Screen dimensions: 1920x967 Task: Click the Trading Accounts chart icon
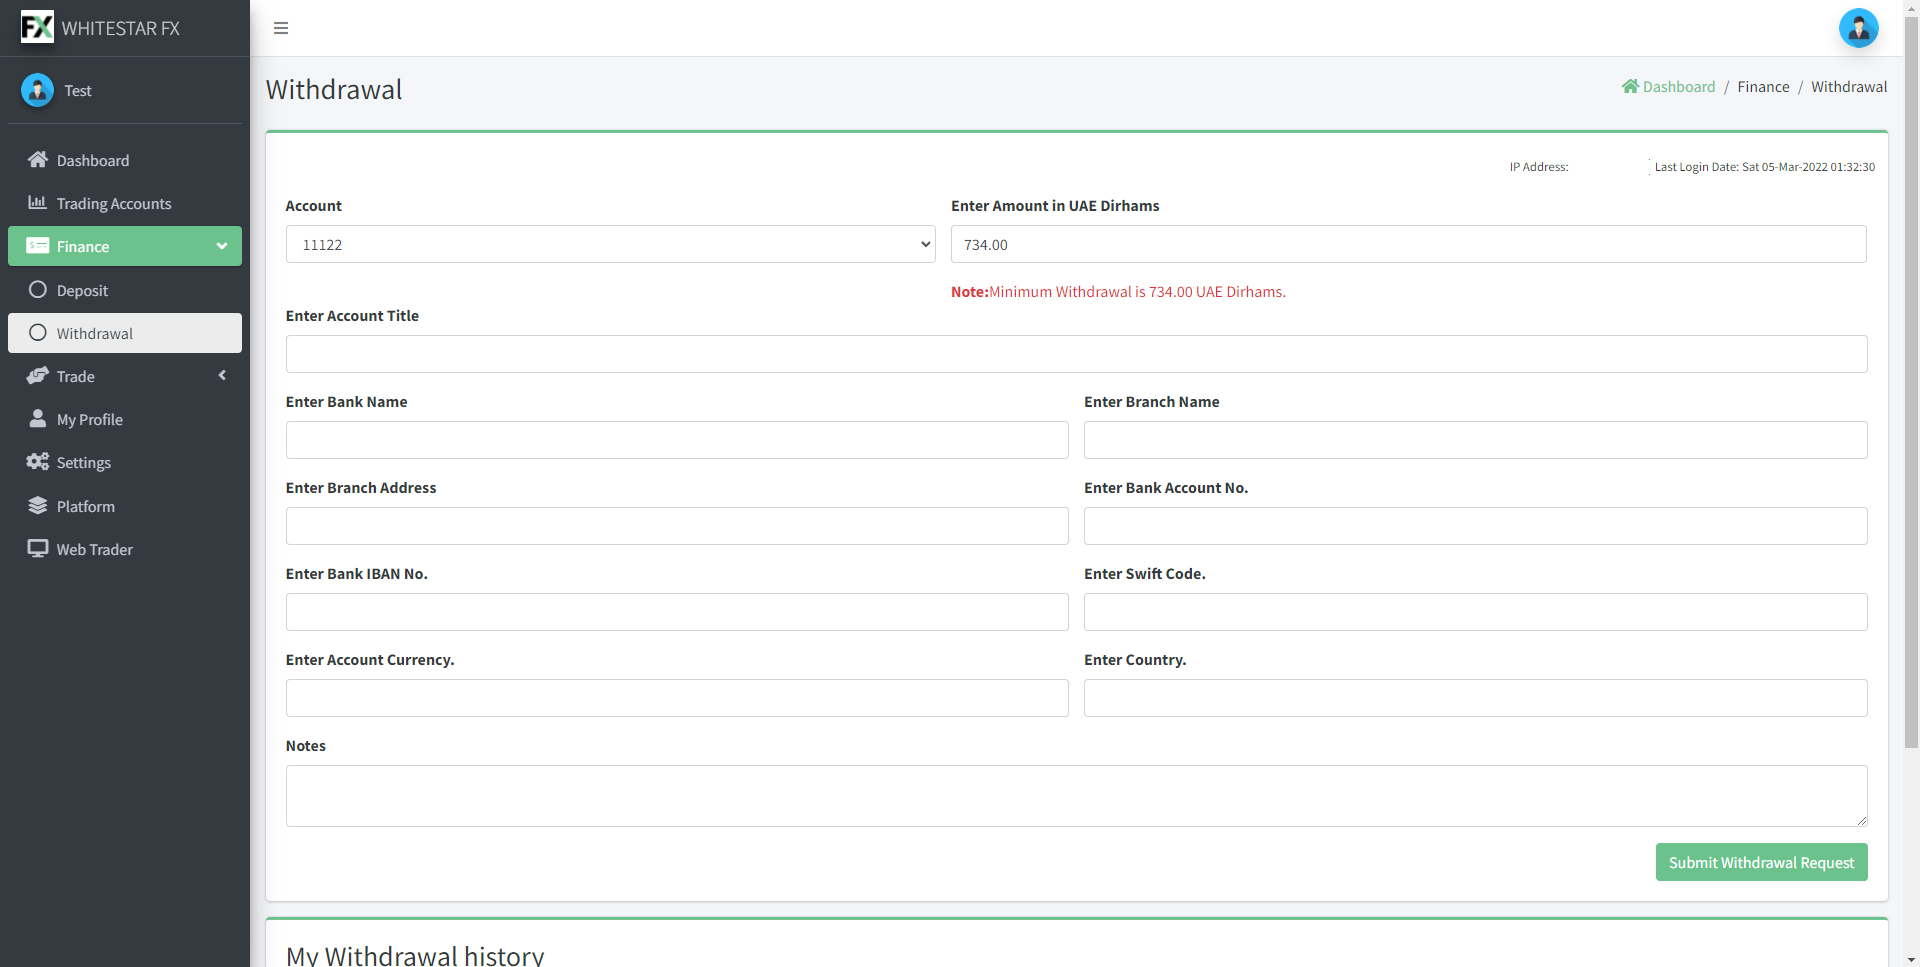(38, 203)
